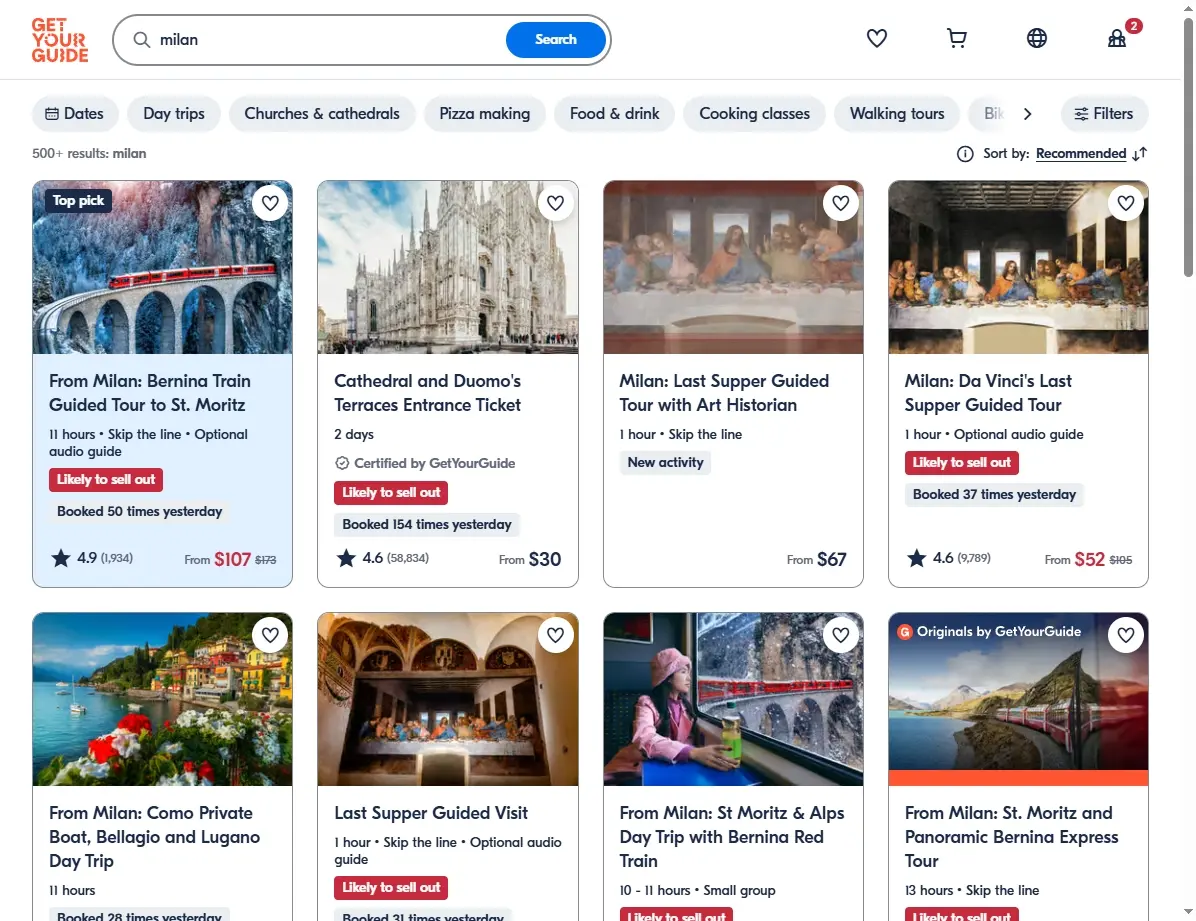1196x921 pixels.
Task: Save St Moritz & Alps Day Trip
Action: pyautogui.click(x=841, y=635)
